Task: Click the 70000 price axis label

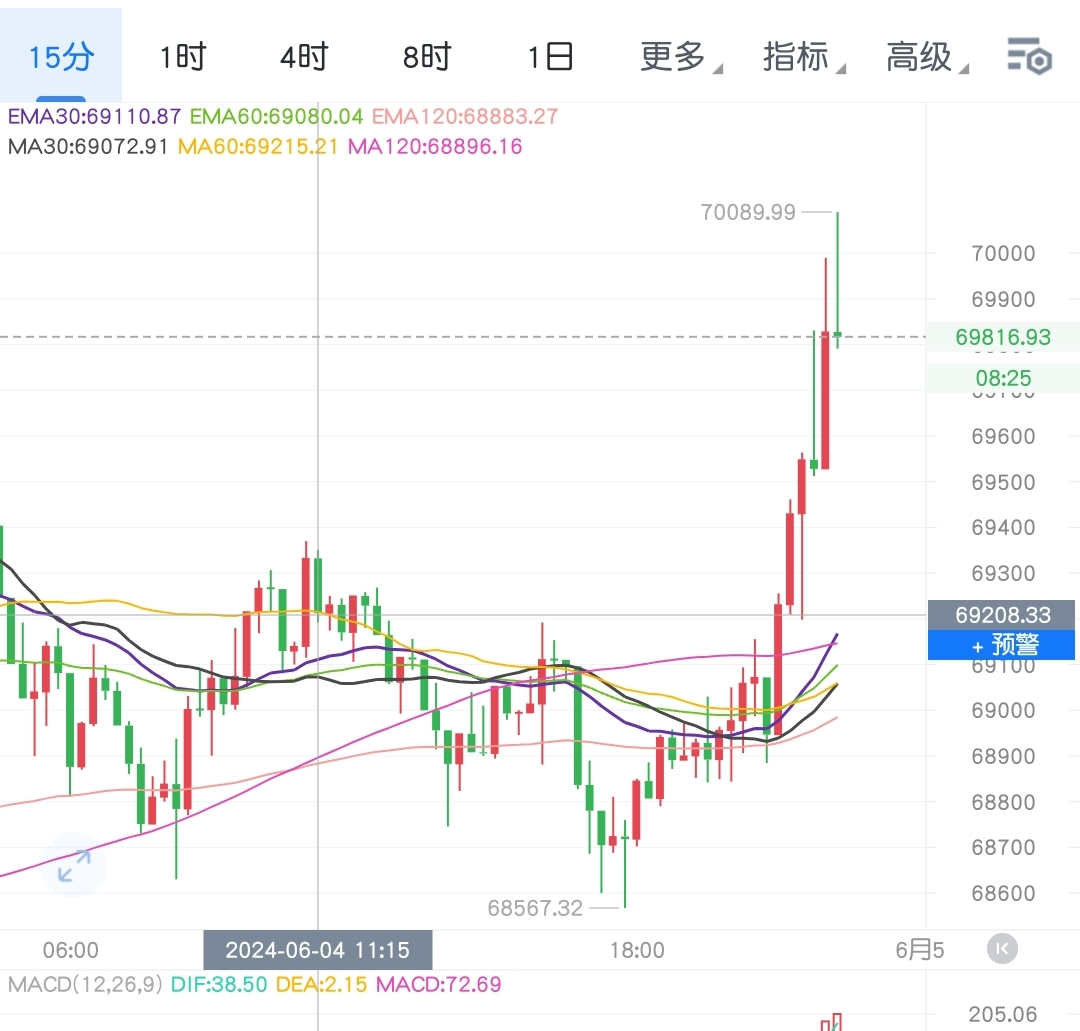Action: (x=1003, y=253)
